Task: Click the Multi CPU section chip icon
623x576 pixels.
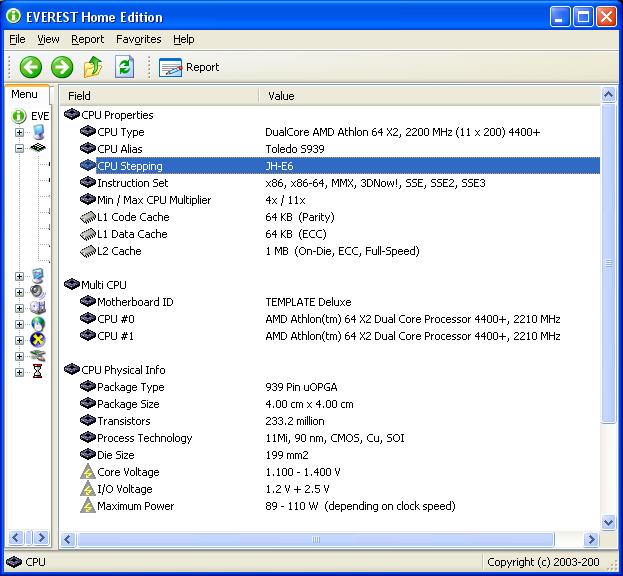Action: [72, 284]
